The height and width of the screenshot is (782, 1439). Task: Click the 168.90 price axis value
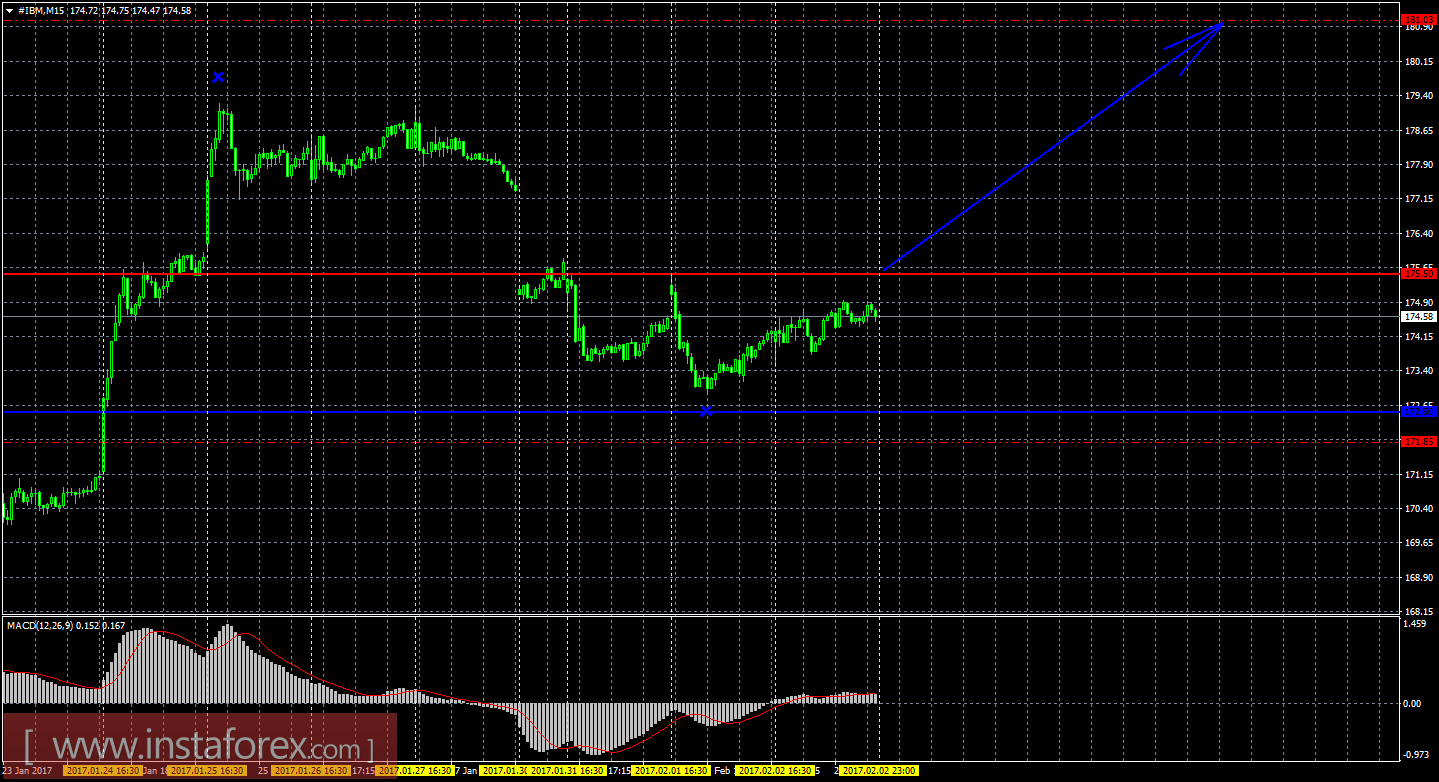tap(1419, 578)
